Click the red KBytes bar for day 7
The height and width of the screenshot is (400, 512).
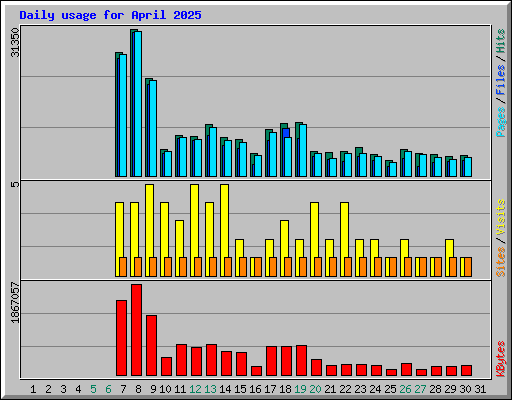(121, 338)
